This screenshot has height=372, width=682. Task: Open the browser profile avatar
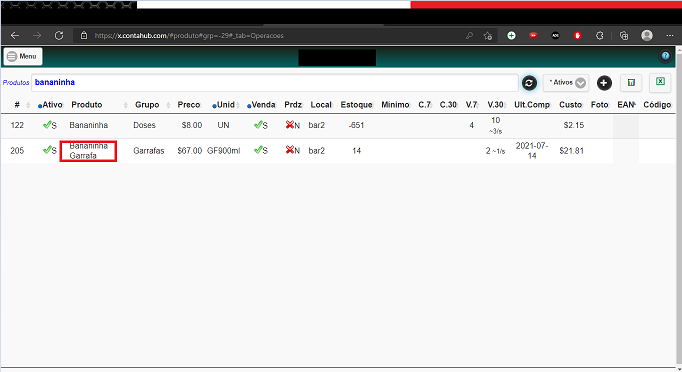(647, 36)
